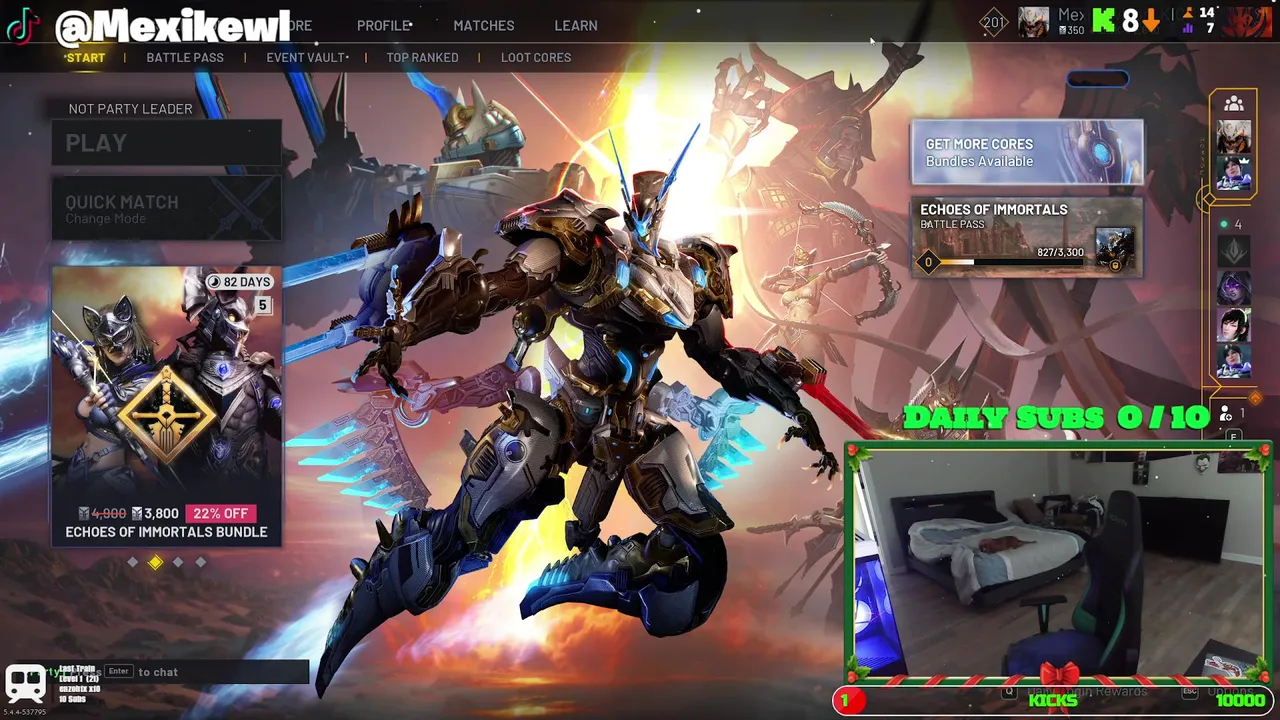Click the add friend icon
This screenshot has width=1280, height=720.
coord(1226,413)
